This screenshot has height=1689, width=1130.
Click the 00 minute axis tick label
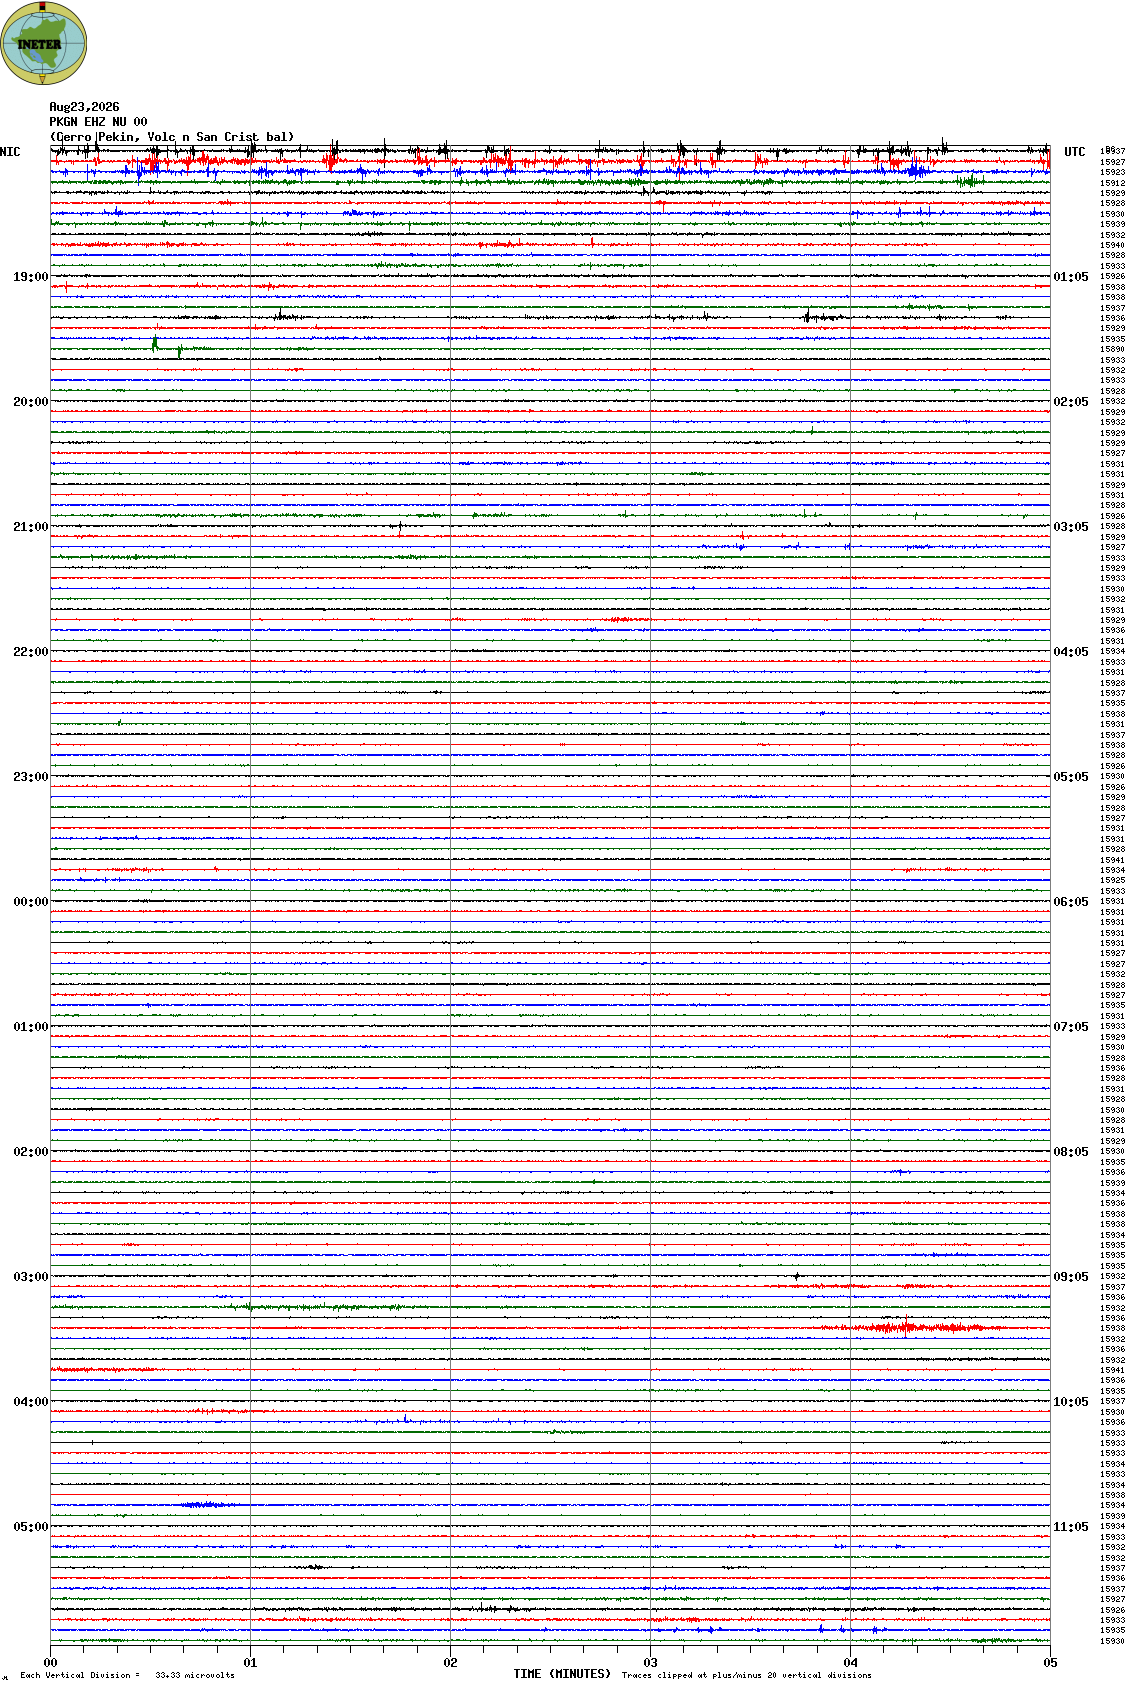coord(50,1663)
